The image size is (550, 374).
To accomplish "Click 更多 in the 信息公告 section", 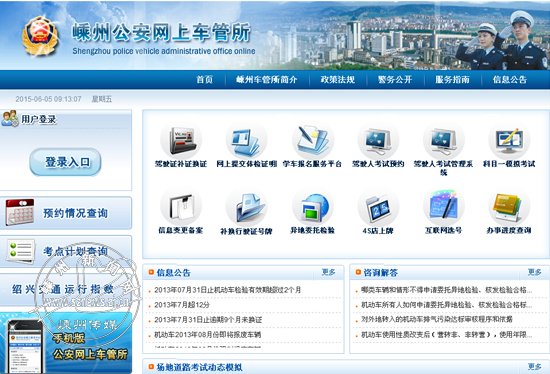I will point(329,272).
